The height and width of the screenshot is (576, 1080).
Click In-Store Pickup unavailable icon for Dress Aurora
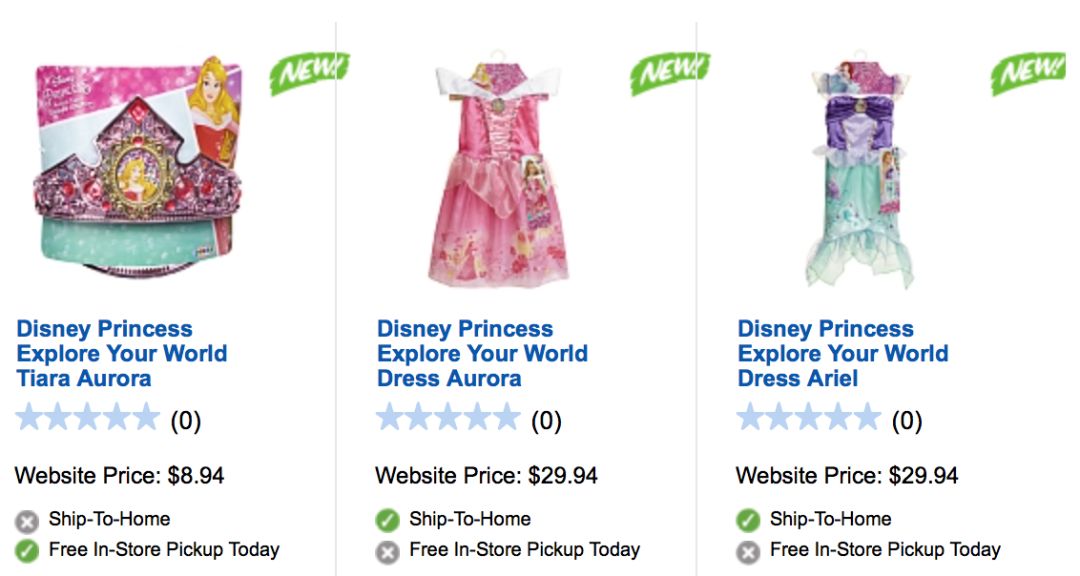click(x=387, y=551)
